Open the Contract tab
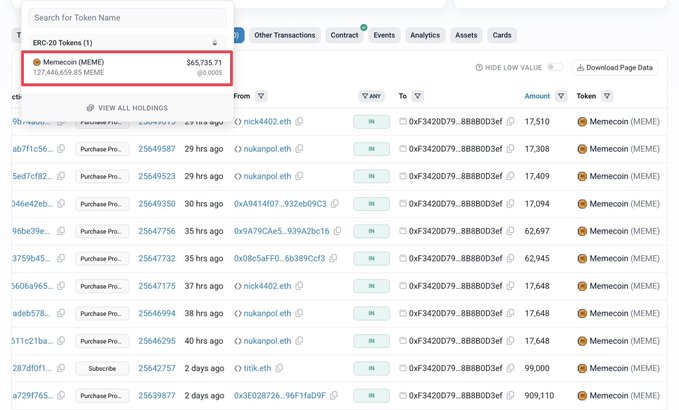This screenshot has width=679, height=410. point(344,35)
